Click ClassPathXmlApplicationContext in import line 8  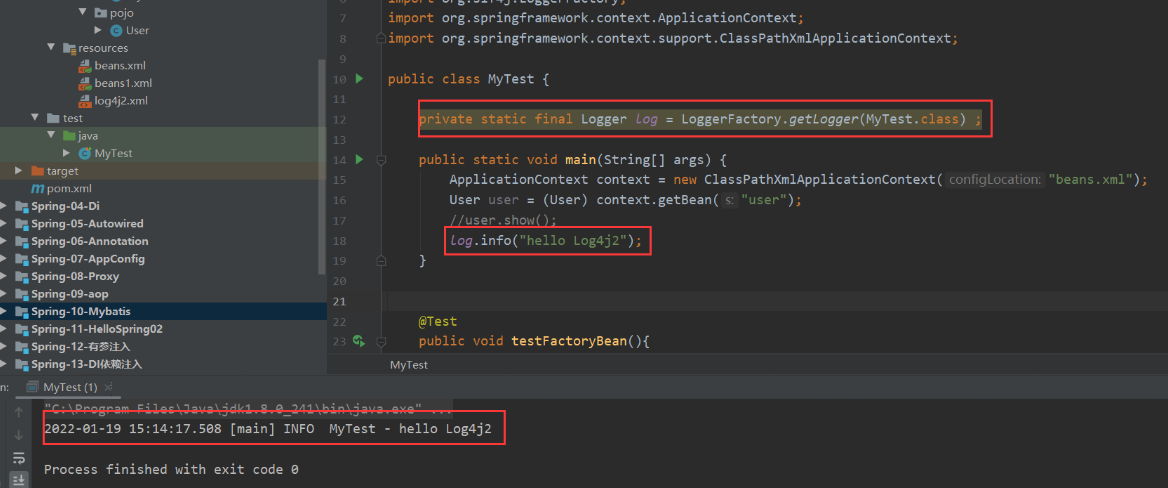coord(834,38)
